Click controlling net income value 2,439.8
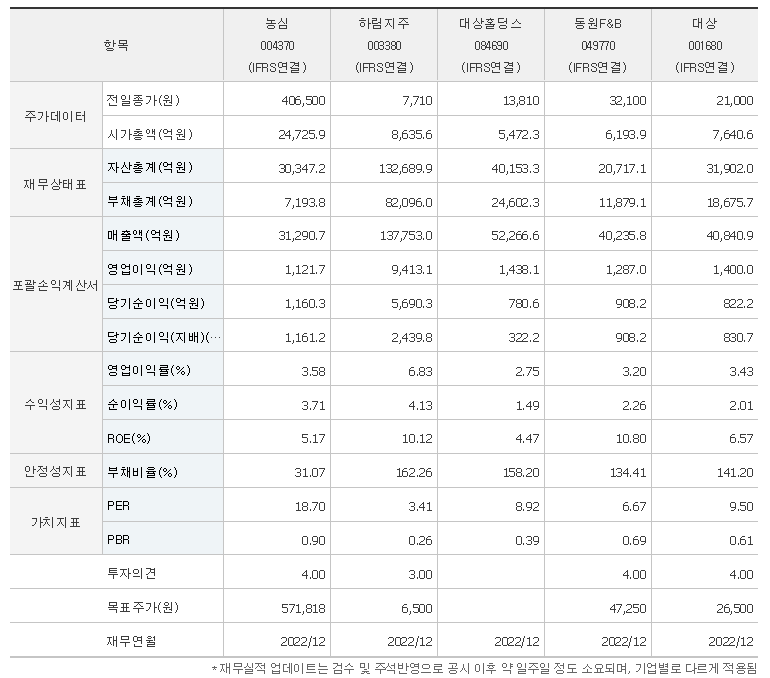The image size is (770, 678). (x=412, y=337)
